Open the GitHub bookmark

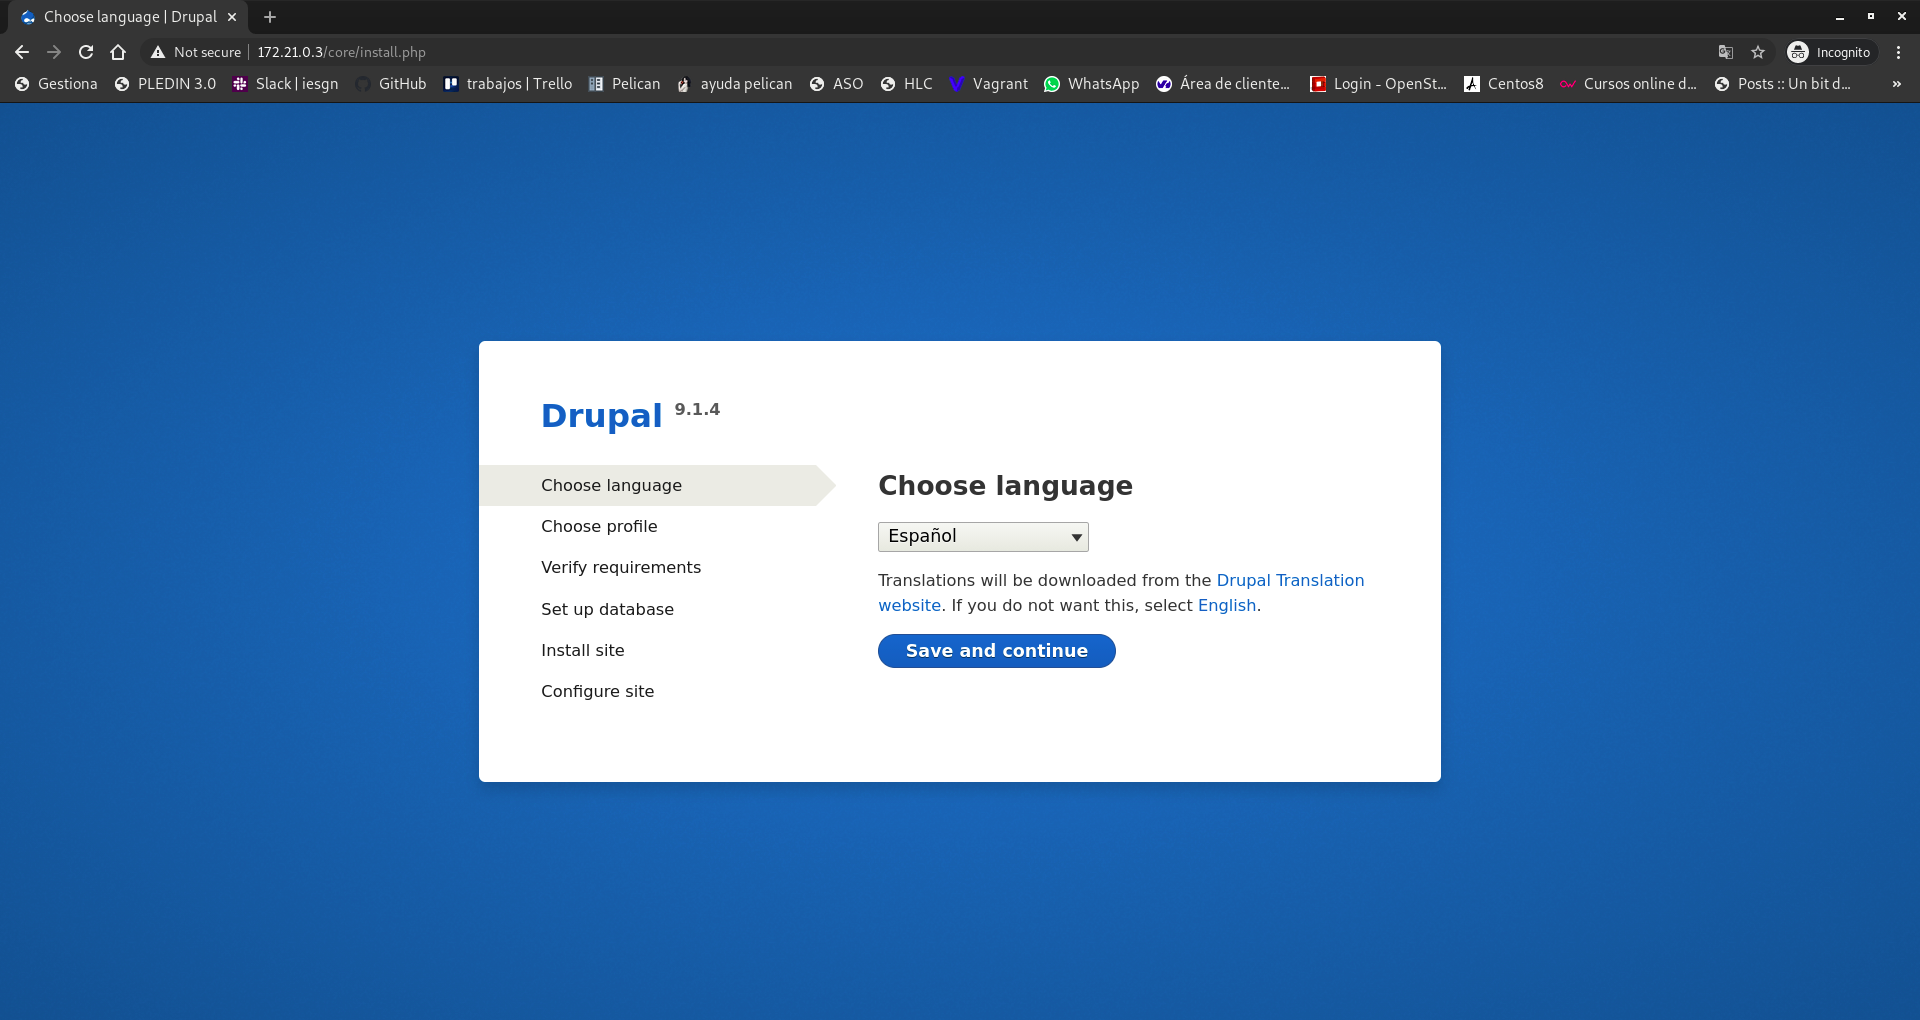tap(391, 84)
